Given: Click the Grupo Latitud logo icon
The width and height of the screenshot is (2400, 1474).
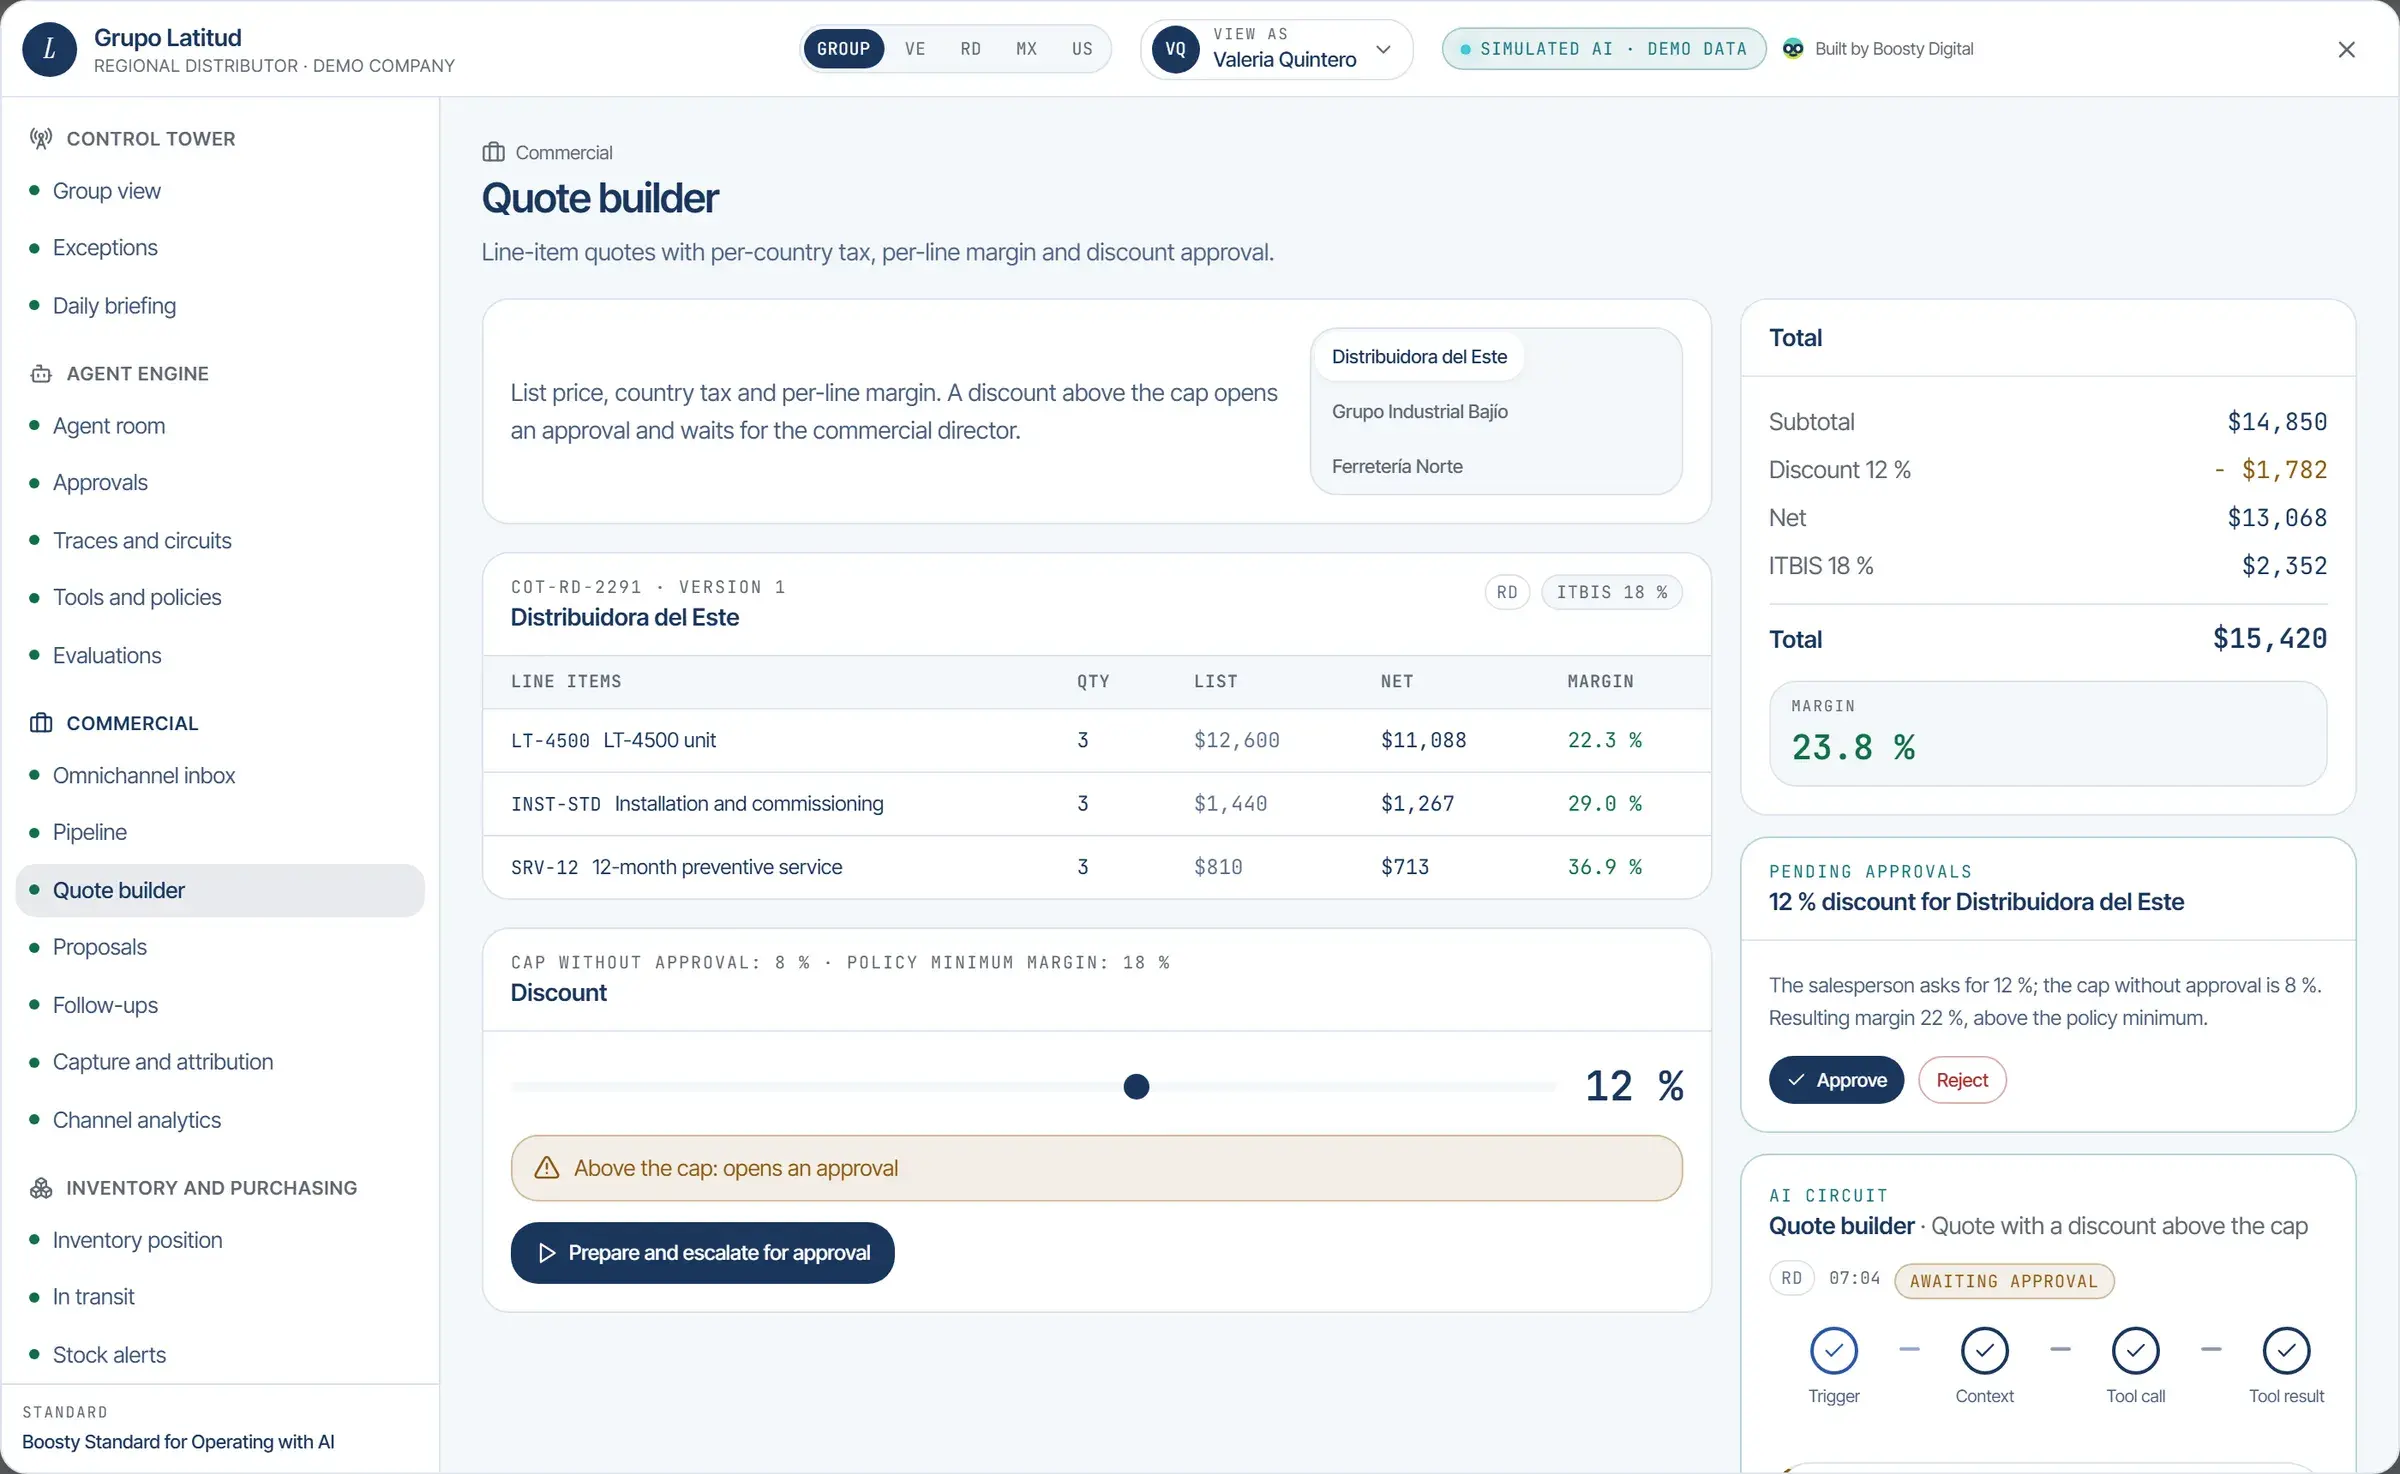Looking at the screenshot, I should click(x=49, y=49).
